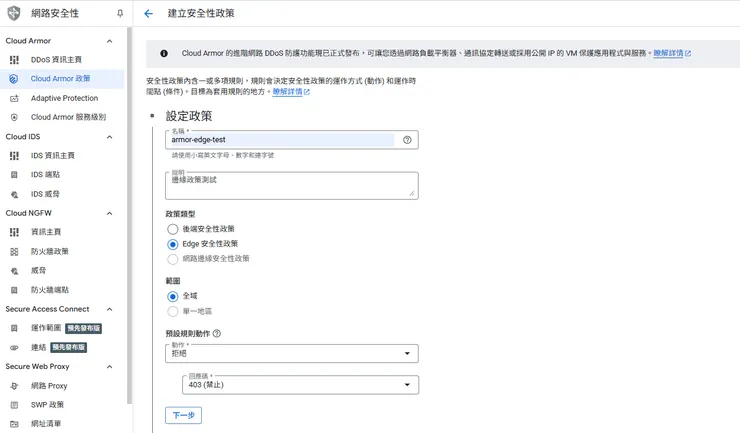Viewport: 740px width, 433px height.
Task: Collapse the Secure Web Proxy section
Action: pos(109,367)
